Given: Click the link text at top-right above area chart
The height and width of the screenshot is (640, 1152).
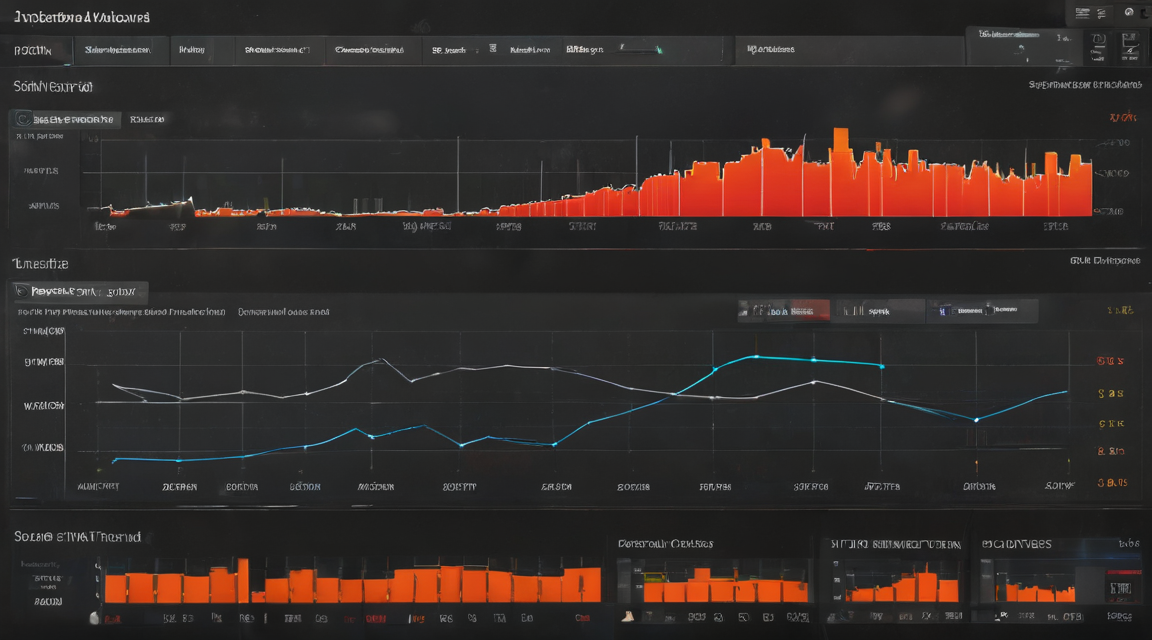Looking at the screenshot, I should [x=1085, y=85].
